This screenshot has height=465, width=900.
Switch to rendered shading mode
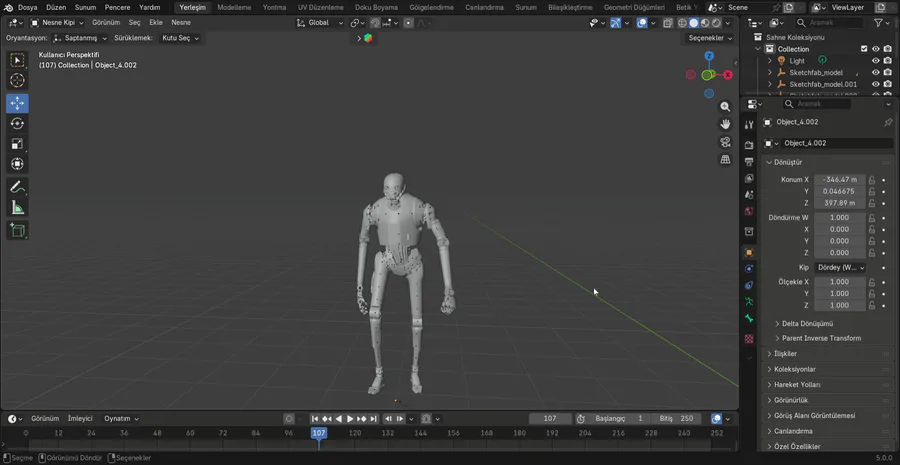coord(716,23)
